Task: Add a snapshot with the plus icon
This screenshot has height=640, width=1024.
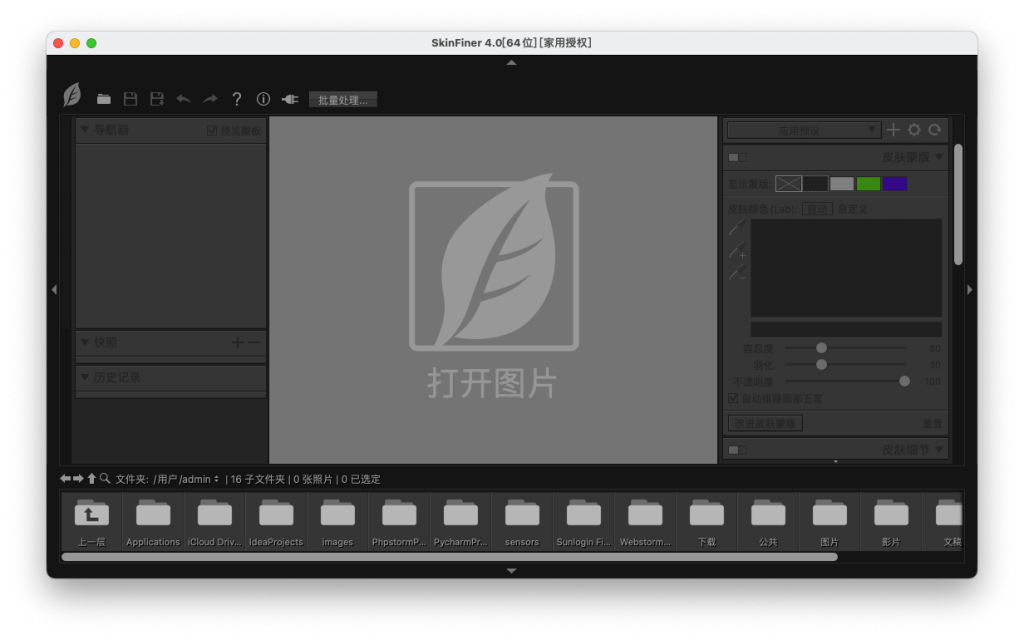Action: pos(237,342)
